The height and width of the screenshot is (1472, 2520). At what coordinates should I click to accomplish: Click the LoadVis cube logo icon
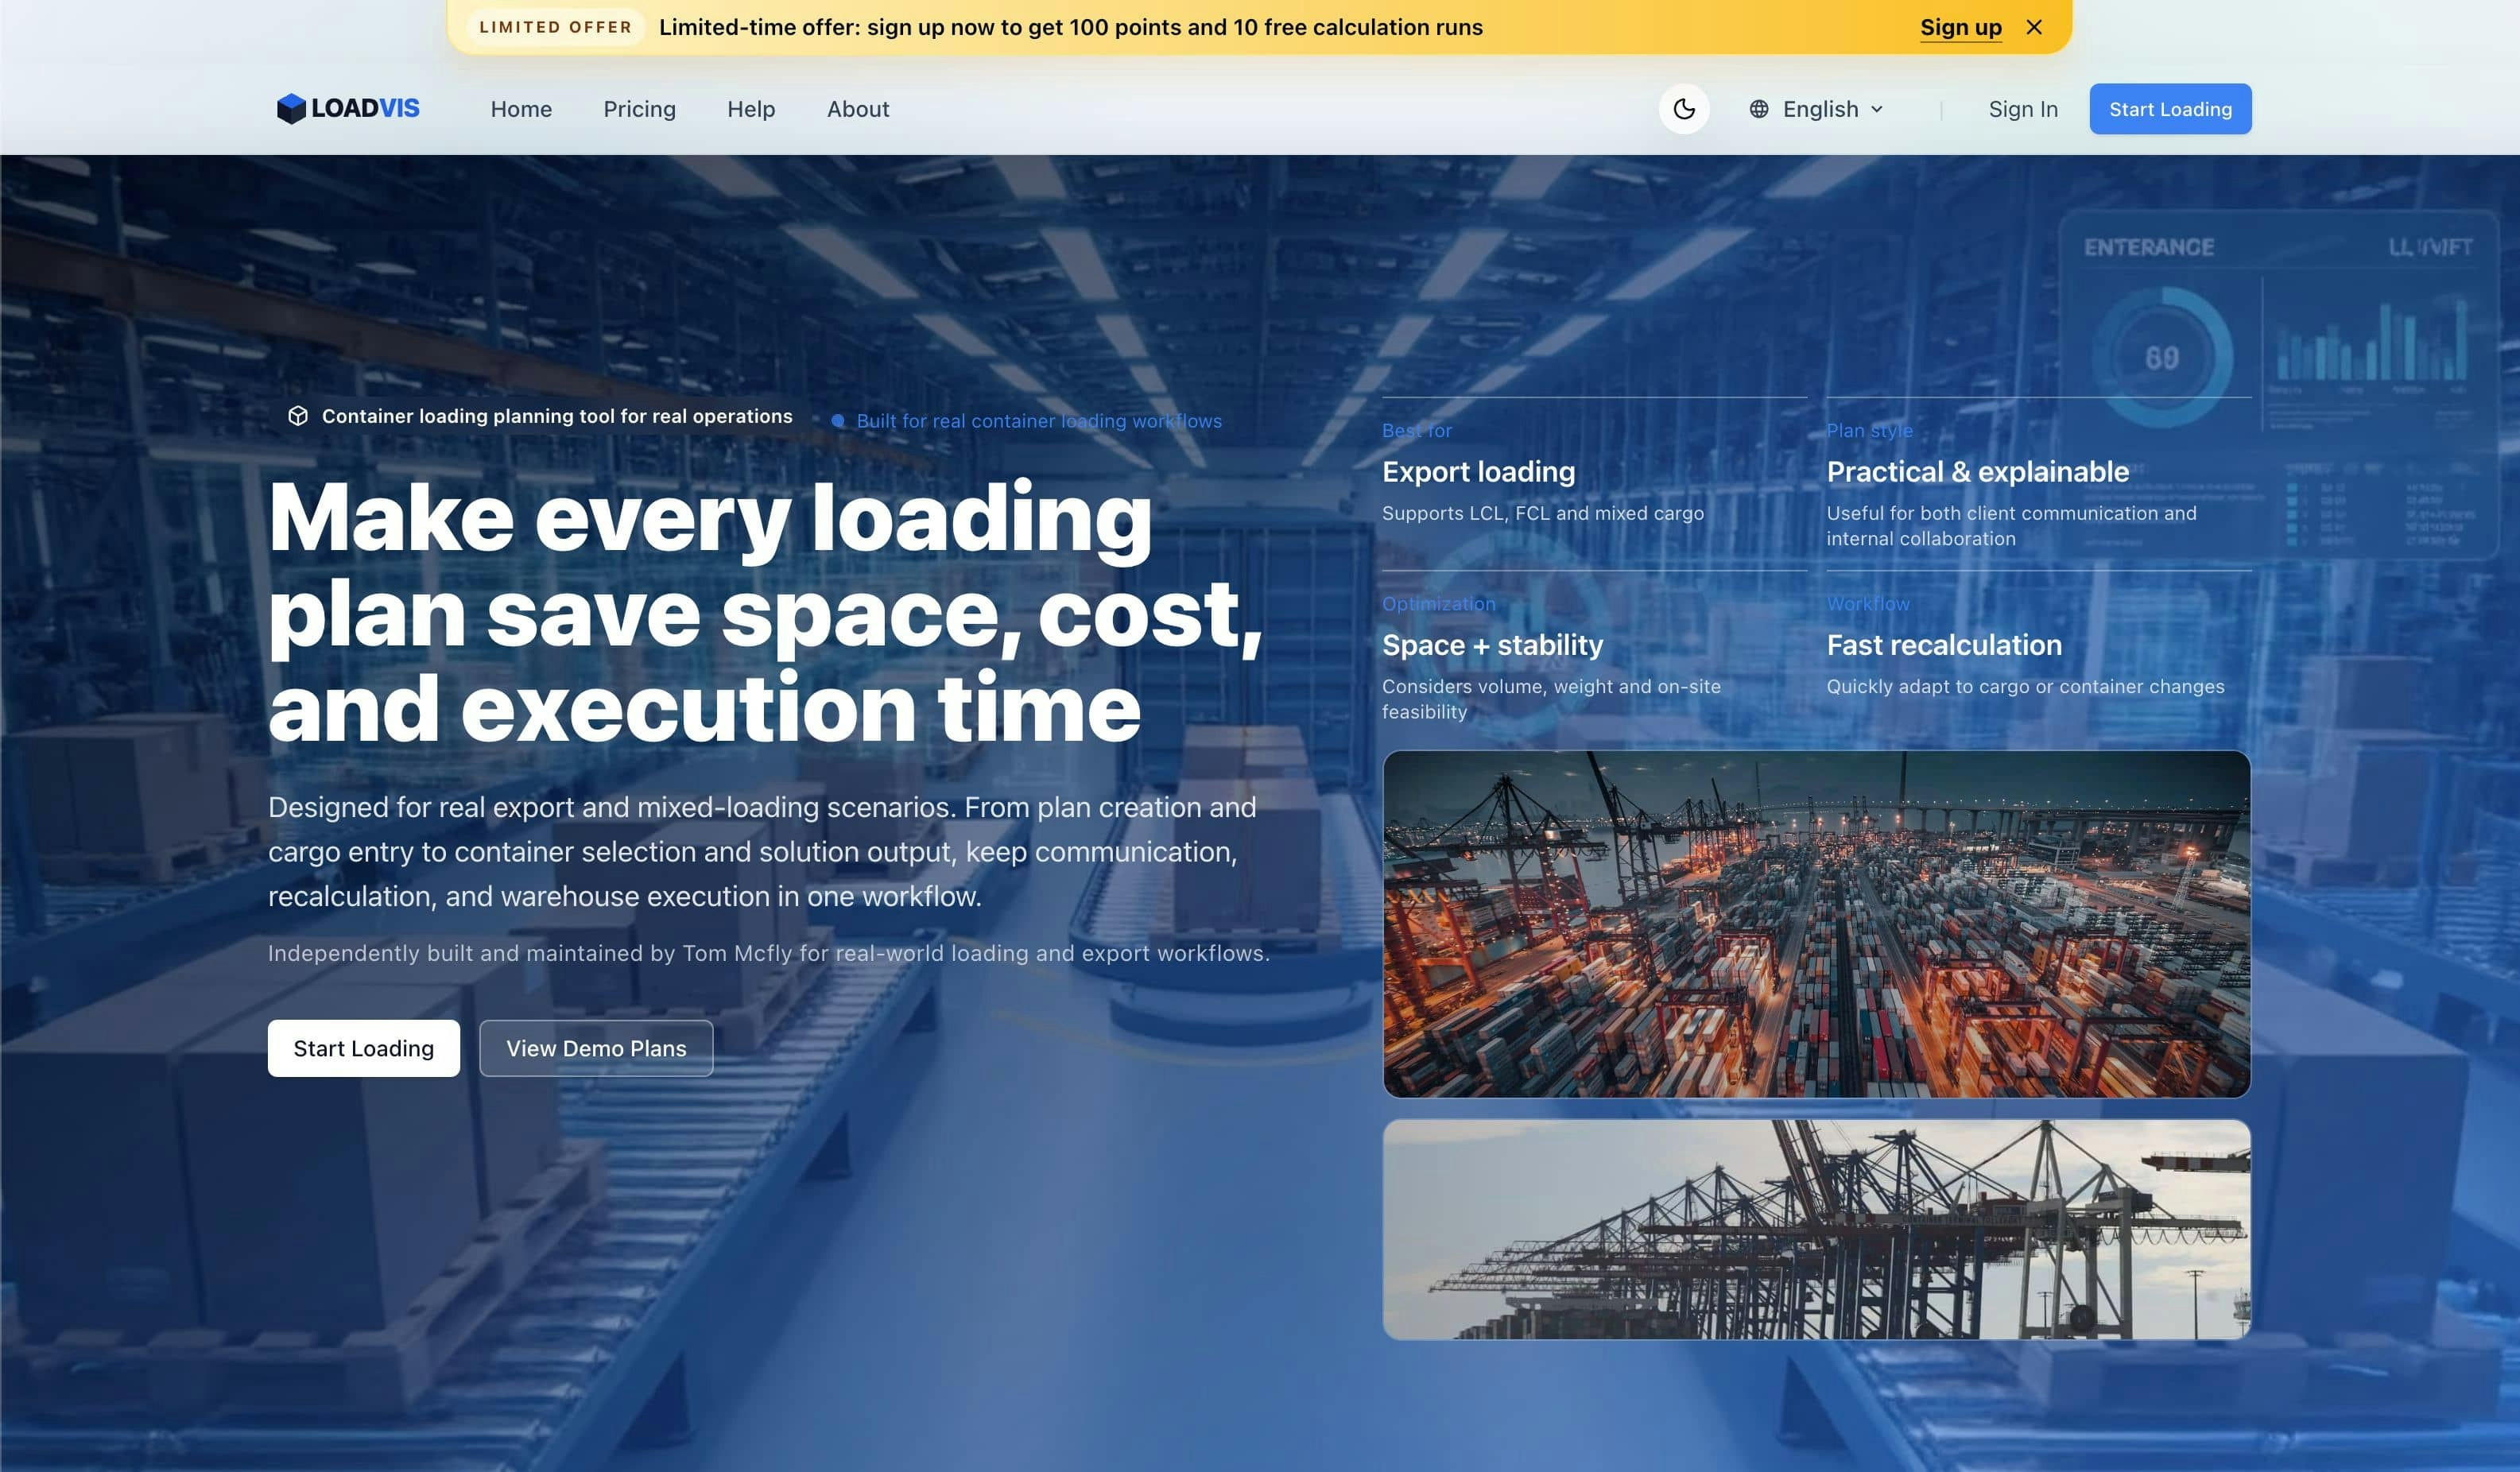291,108
